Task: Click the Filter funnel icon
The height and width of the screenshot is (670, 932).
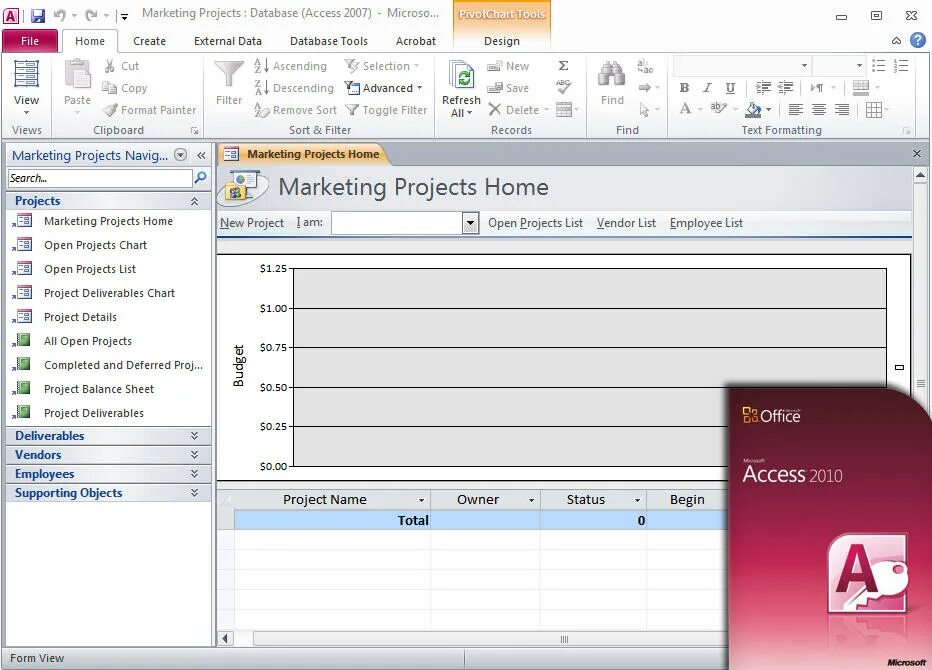Action: (229, 74)
